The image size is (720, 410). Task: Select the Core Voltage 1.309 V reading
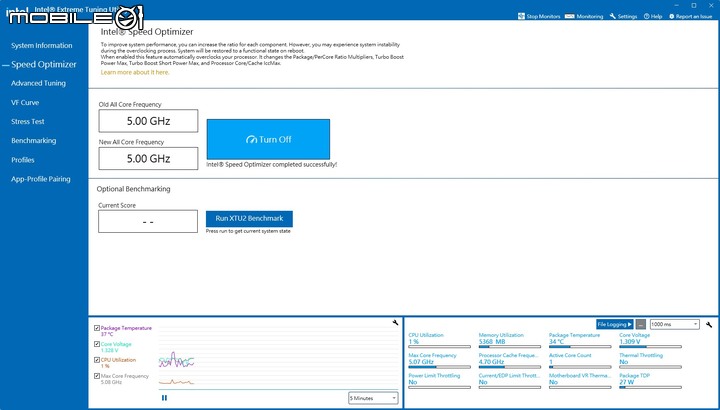click(x=630, y=342)
